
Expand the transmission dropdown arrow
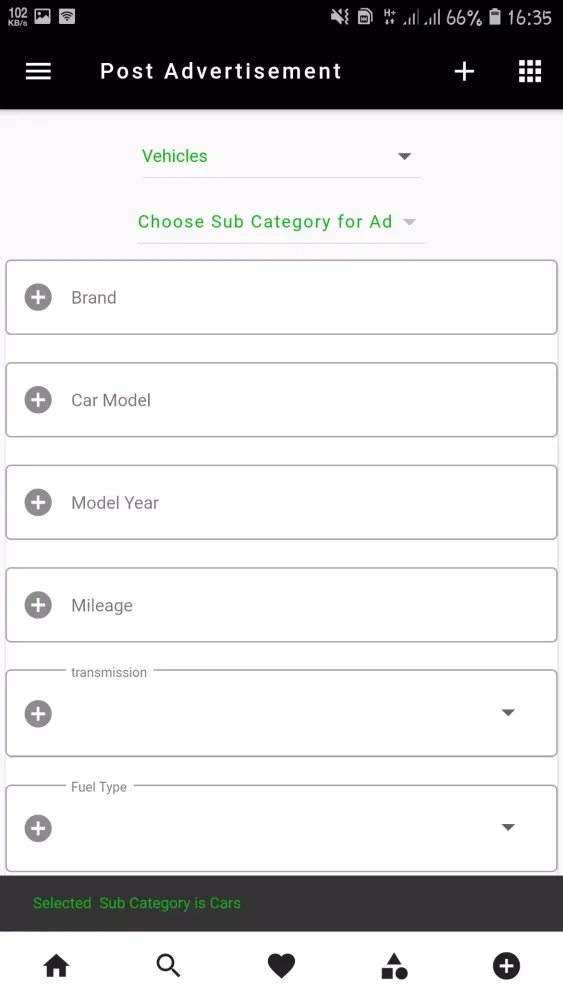click(x=508, y=712)
